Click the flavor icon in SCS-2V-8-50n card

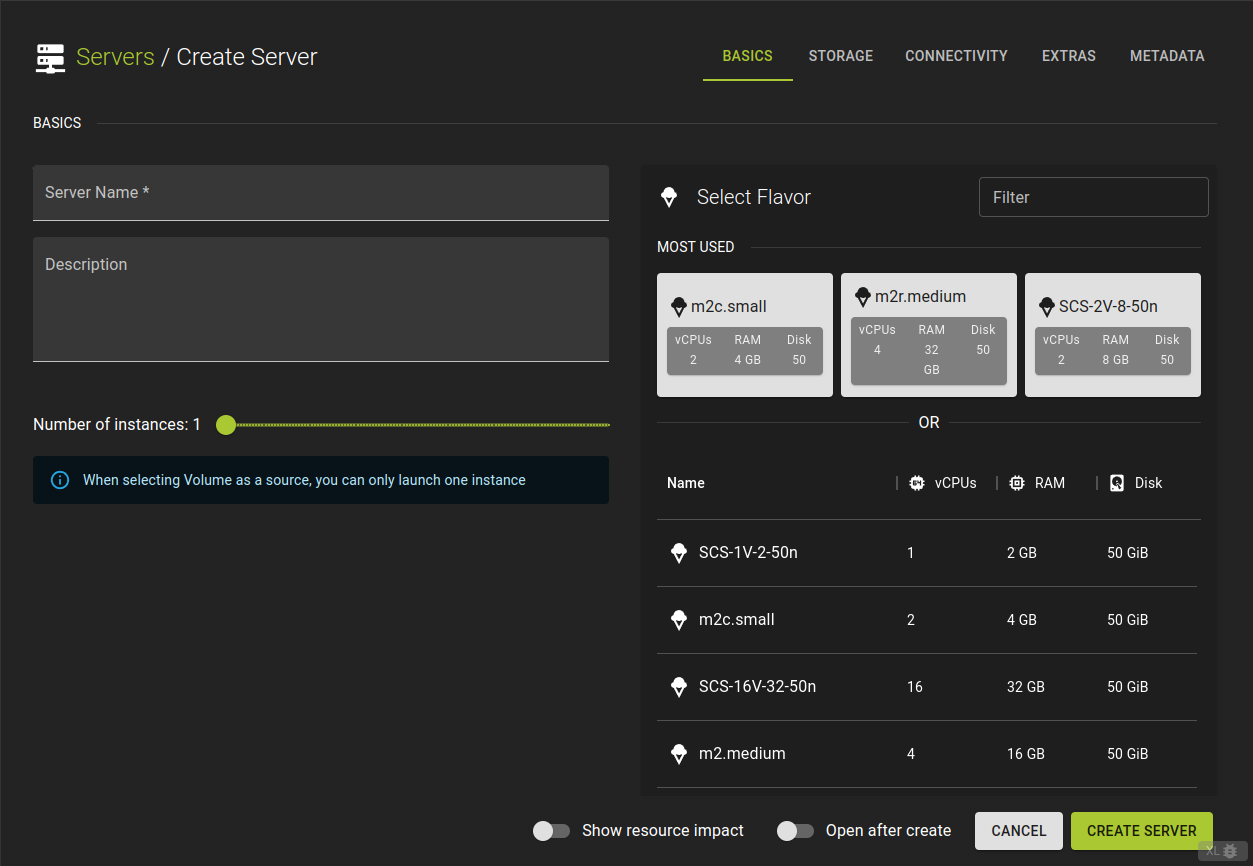pos(1047,307)
